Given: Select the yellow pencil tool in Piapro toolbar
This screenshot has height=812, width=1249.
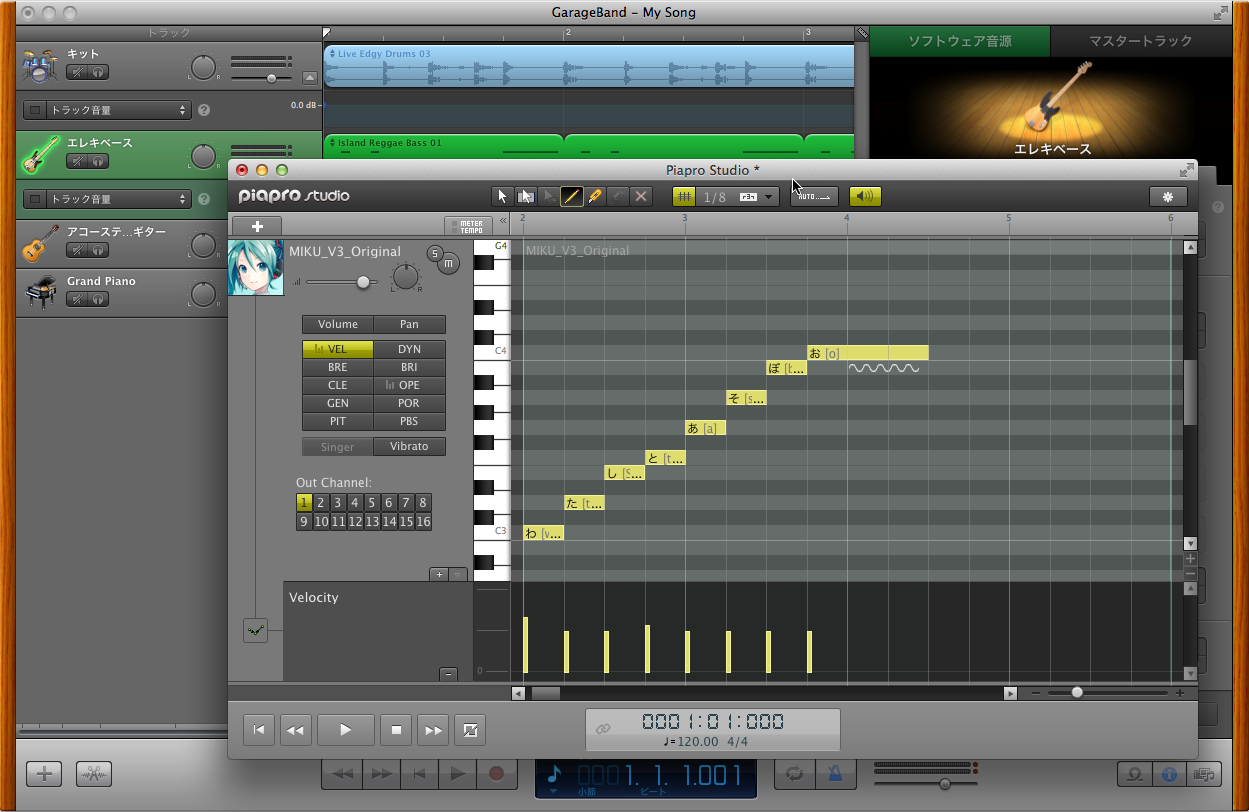Looking at the screenshot, I should click(595, 196).
